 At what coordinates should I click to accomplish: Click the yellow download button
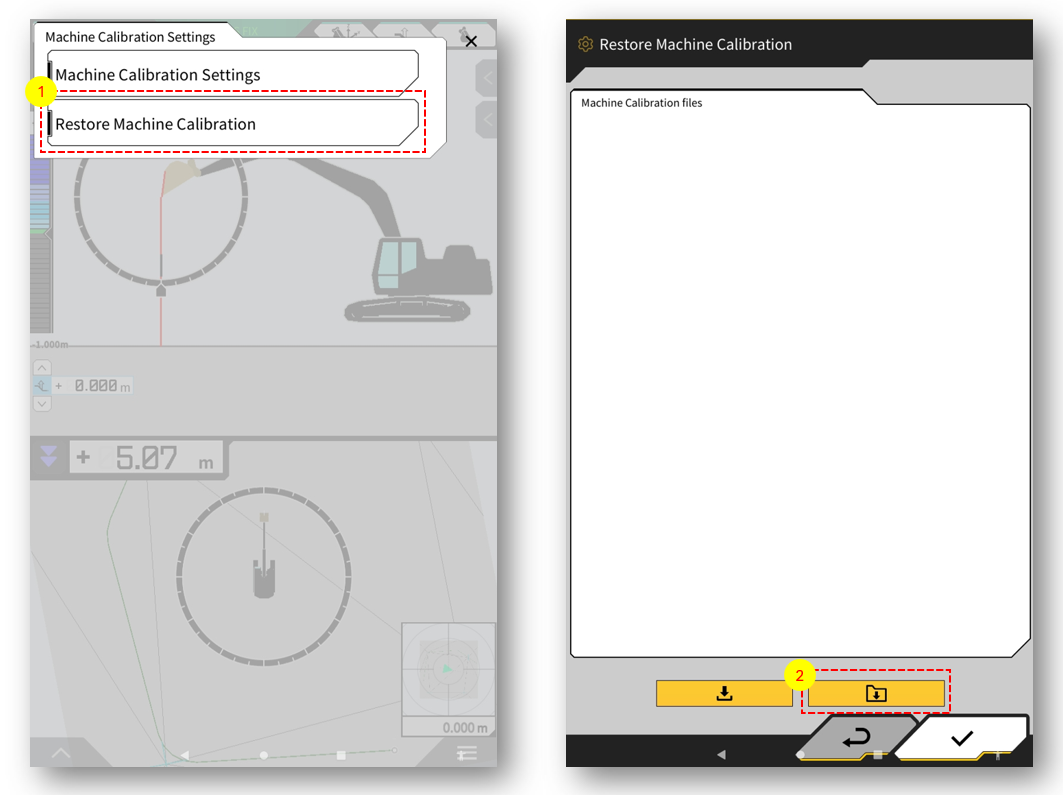click(x=724, y=693)
